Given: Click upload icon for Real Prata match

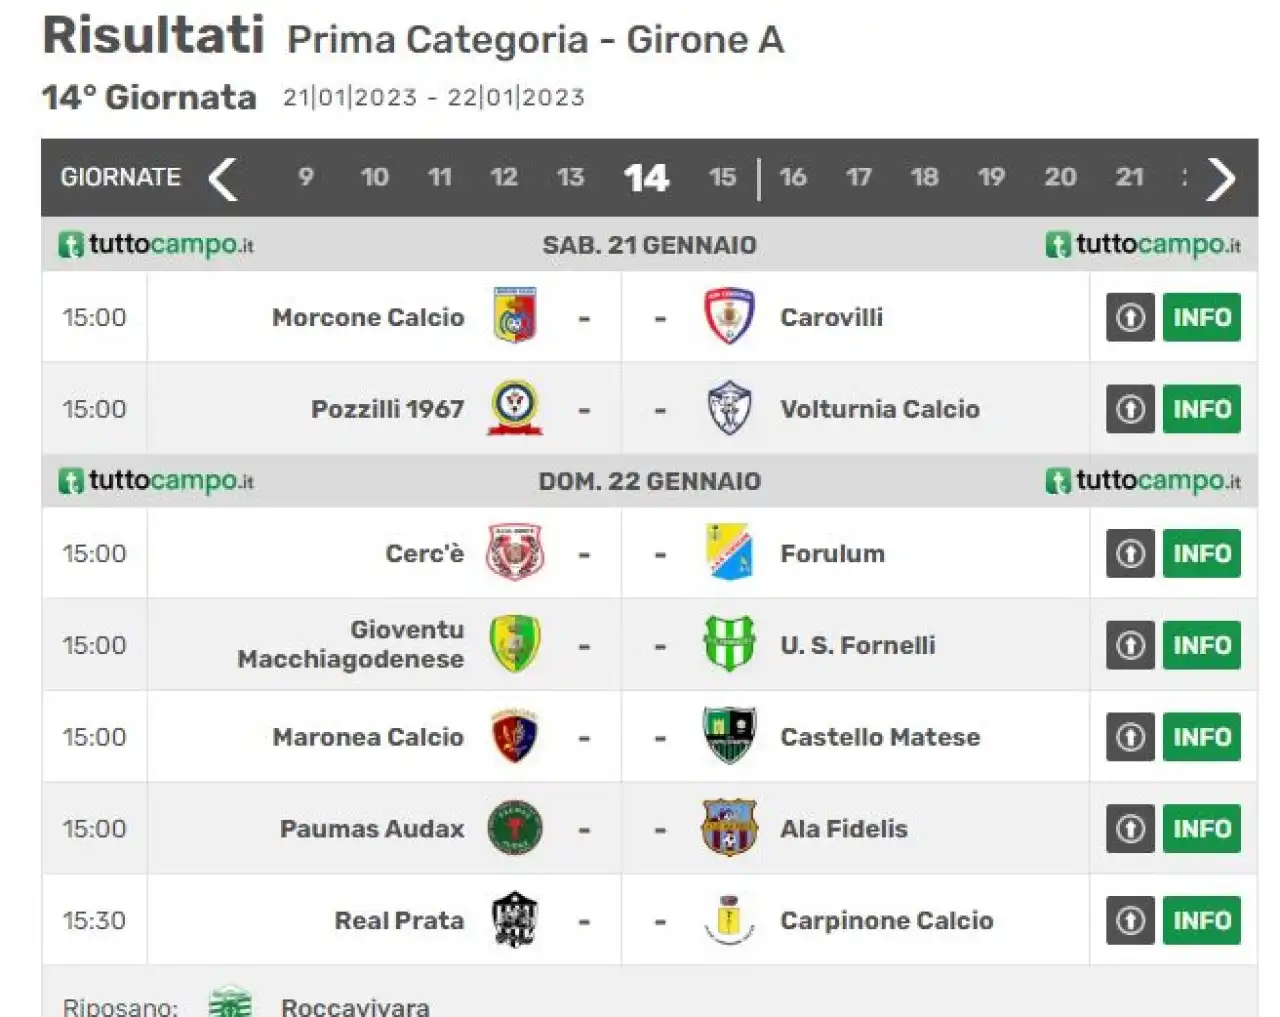Looking at the screenshot, I should coord(1130,920).
